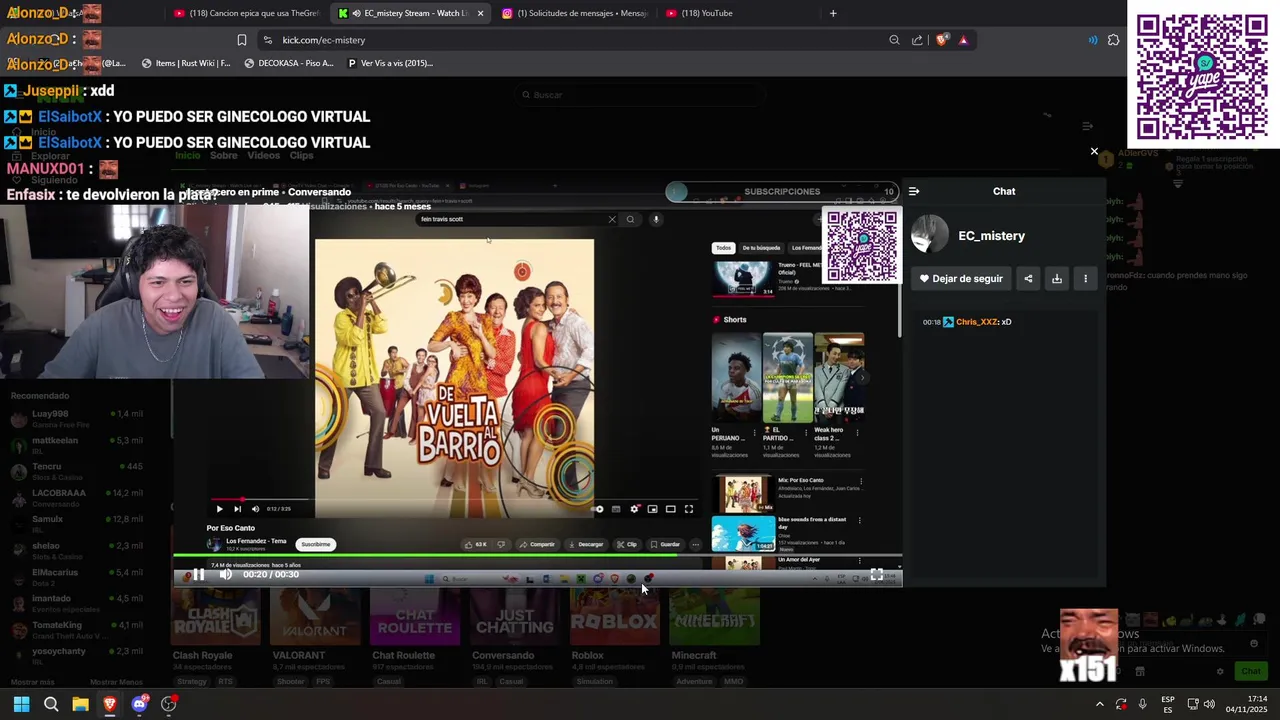Click the Chris_XXZ username in chat

tap(977, 322)
